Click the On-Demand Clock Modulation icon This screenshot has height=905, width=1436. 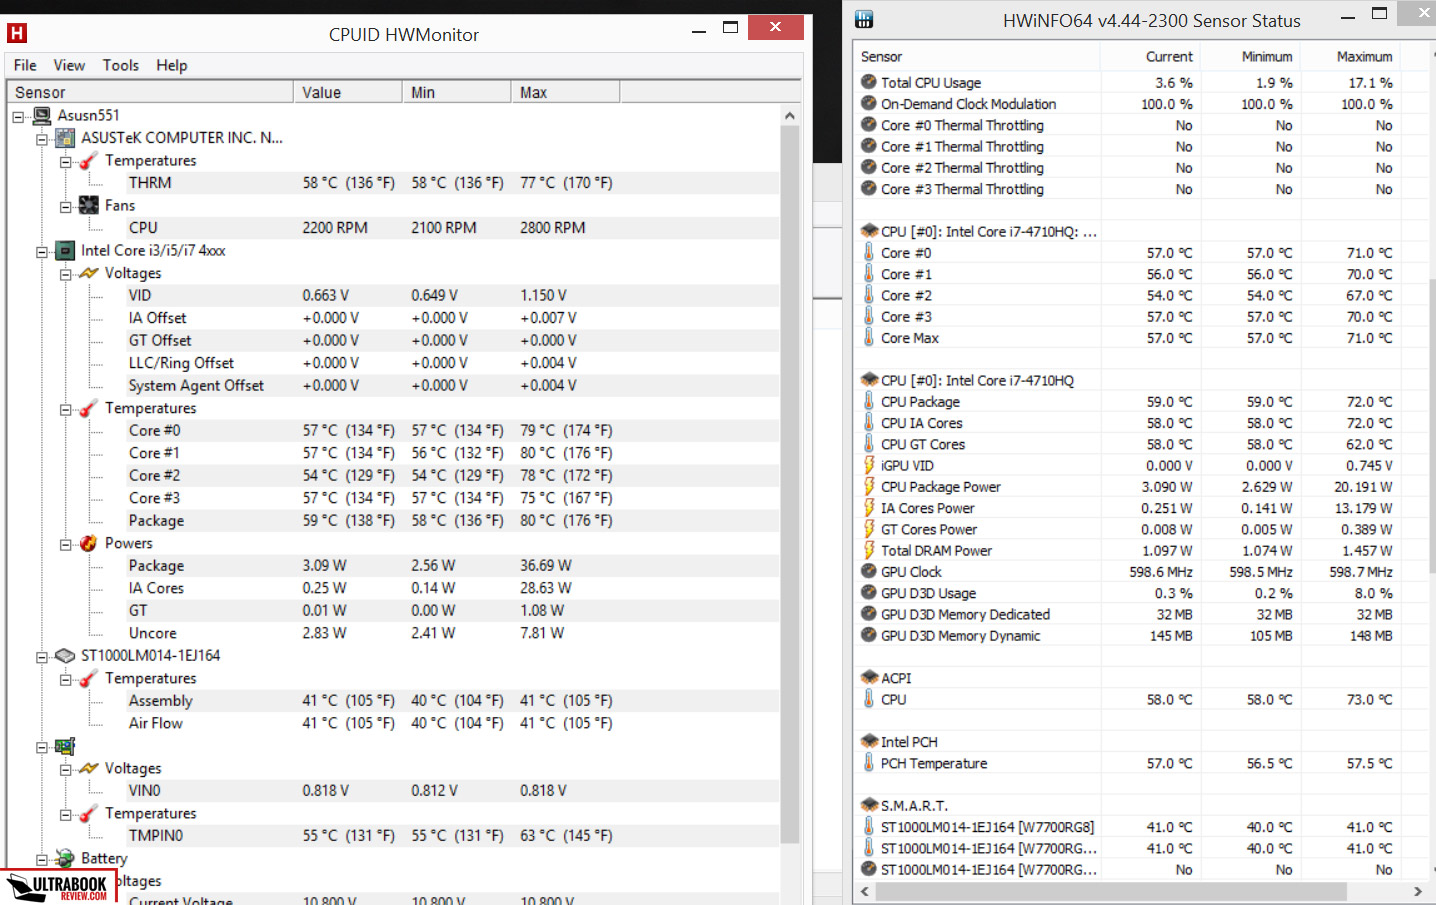(869, 103)
